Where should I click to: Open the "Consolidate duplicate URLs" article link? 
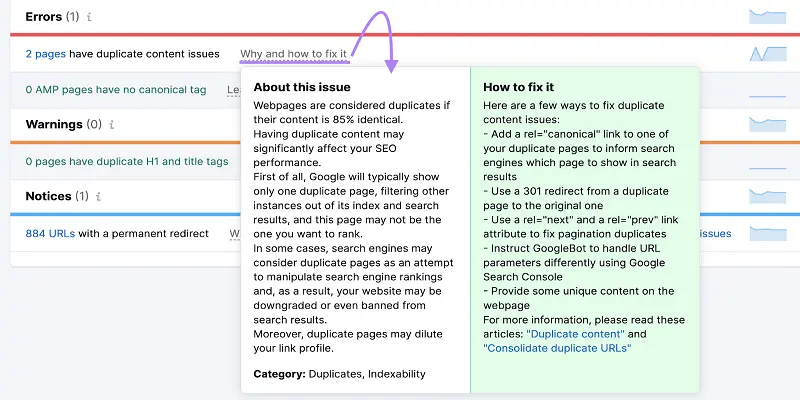tap(557, 348)
